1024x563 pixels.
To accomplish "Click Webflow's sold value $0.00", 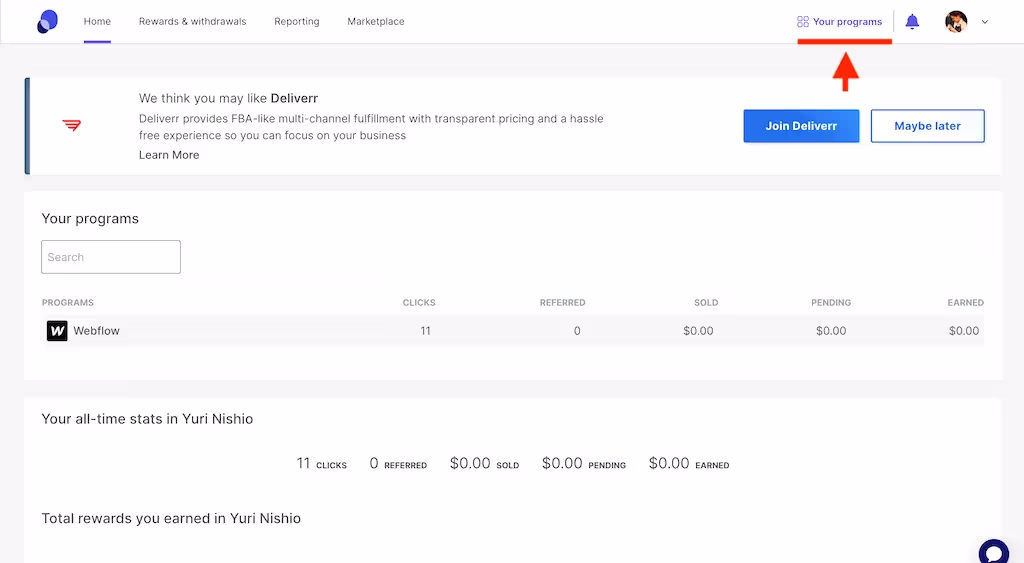I will point(698,330).
